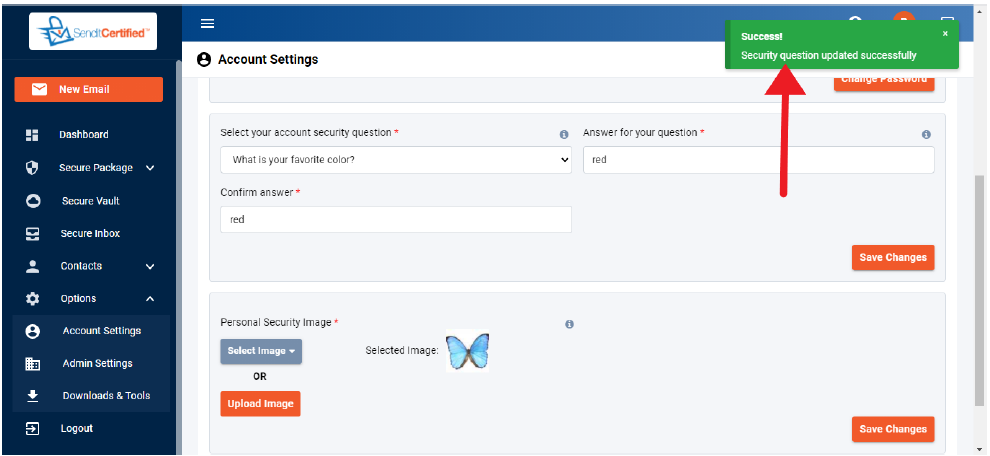990x456 pixels.
Task: Click the Secure Vault cloud icon
Action: pyautogui.click(x=33, y=201)
